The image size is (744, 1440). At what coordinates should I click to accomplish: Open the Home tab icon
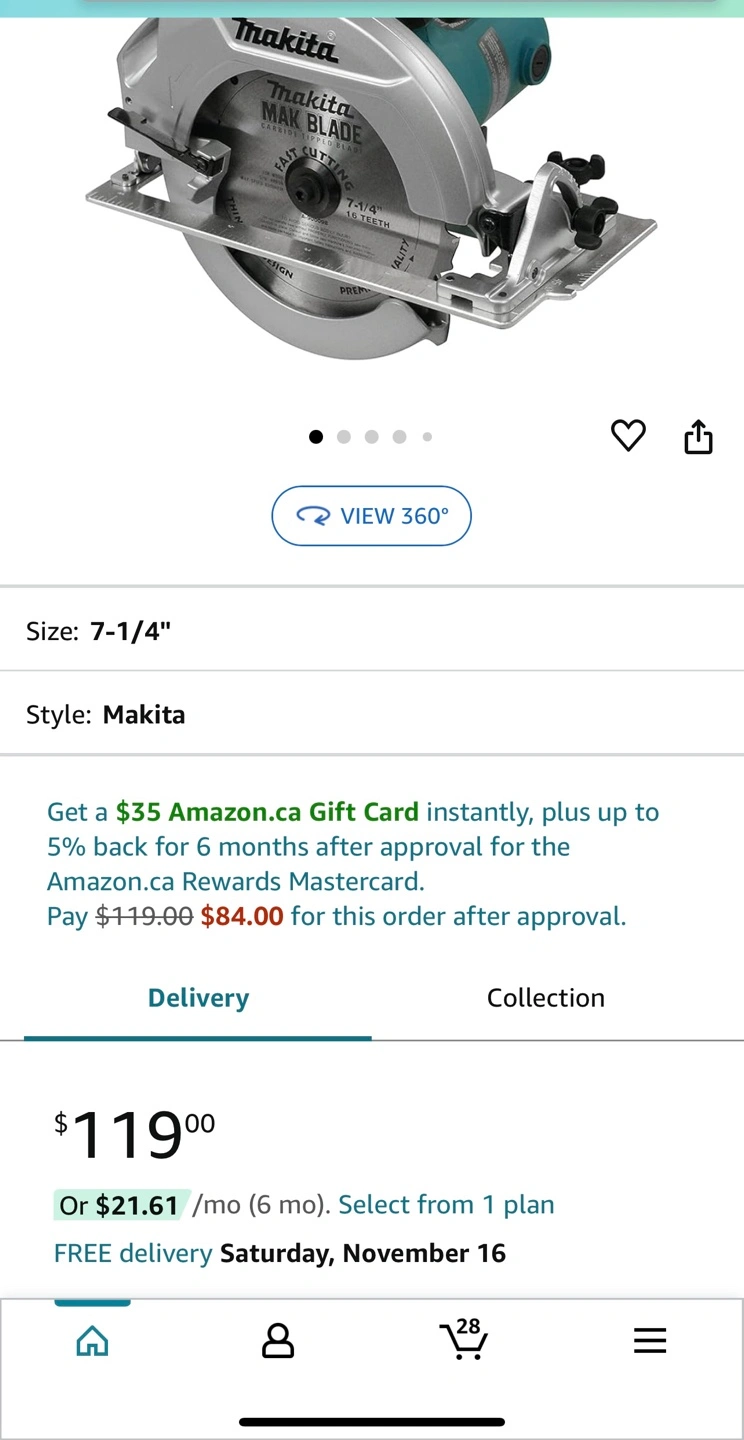pos(92,1341)
